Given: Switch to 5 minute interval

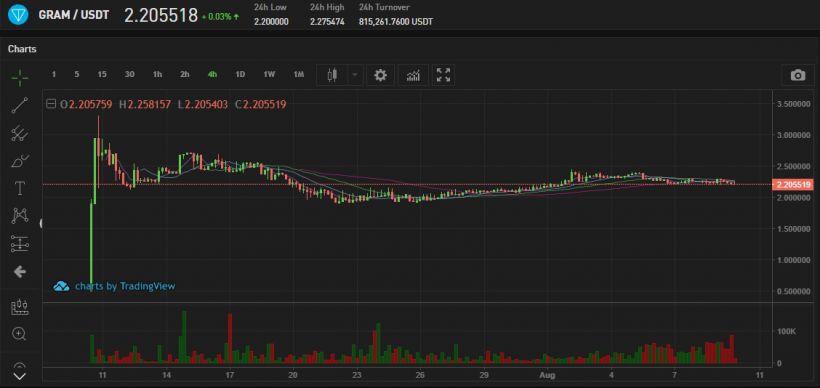Looking at the screenshot, I should click(x=77, y=75).
